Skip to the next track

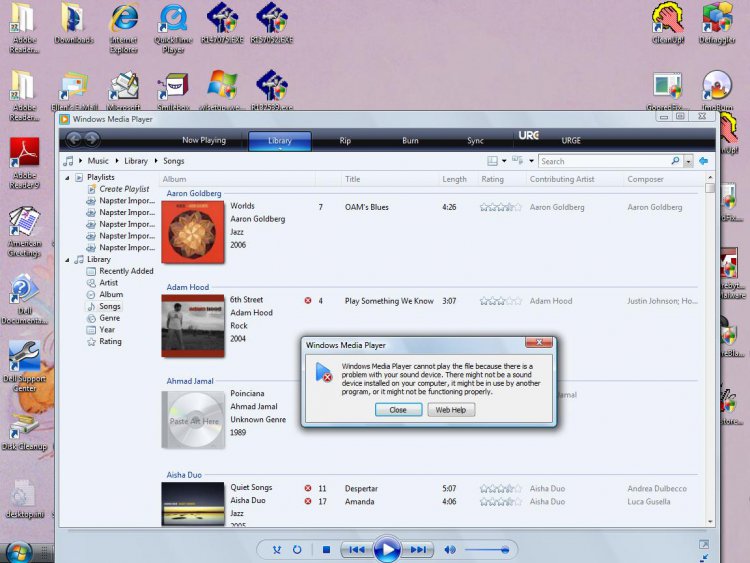(418, 550)
